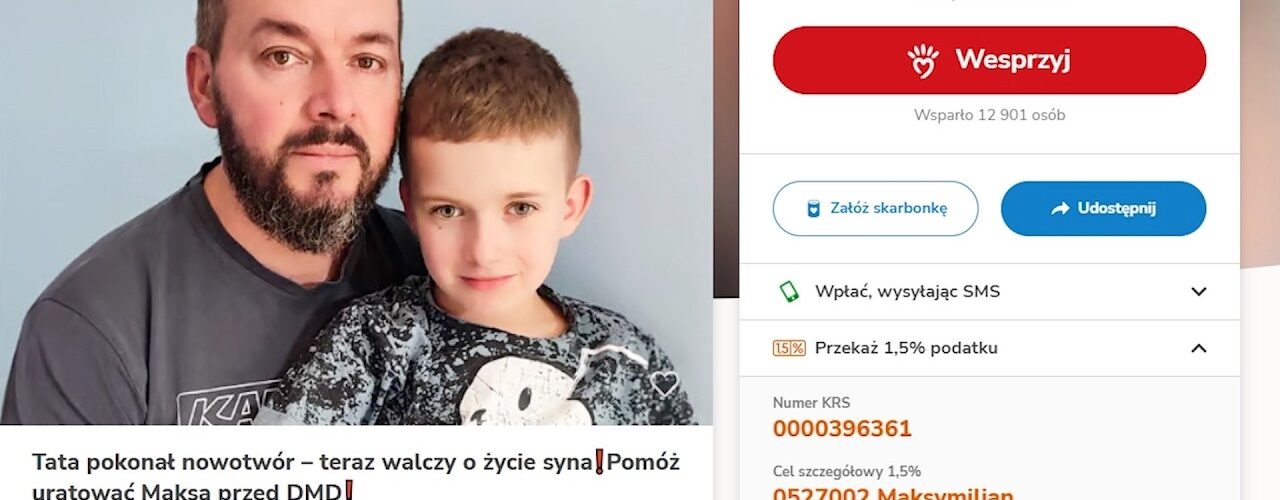The width and height of the screenshot is (1280, 500).
Task: Collapse the Przekaż 1,5% podatku up chevron
Action: pyautogui.click(x=1198, y=348)
